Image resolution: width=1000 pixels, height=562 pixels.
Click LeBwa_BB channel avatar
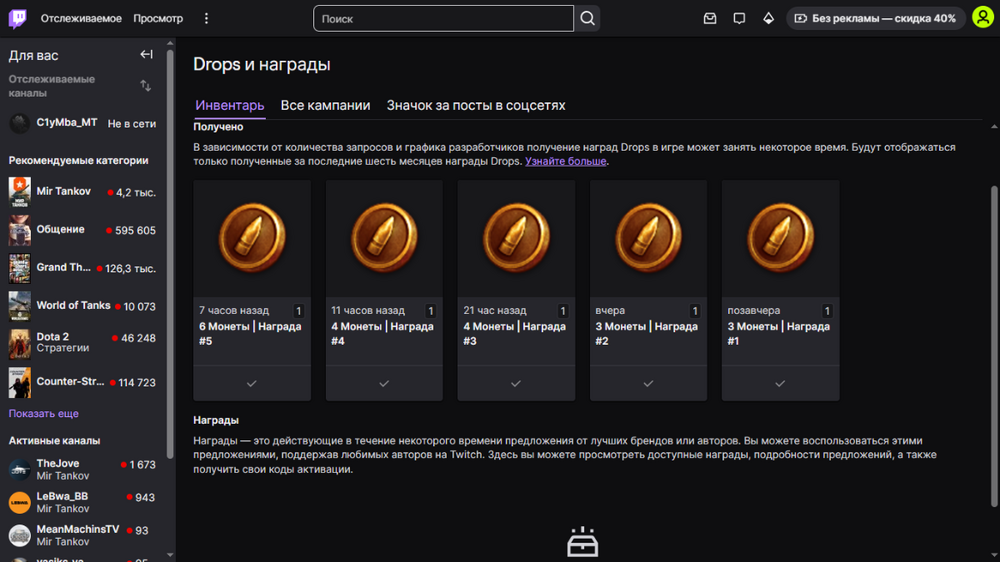(x=20, y=503)
